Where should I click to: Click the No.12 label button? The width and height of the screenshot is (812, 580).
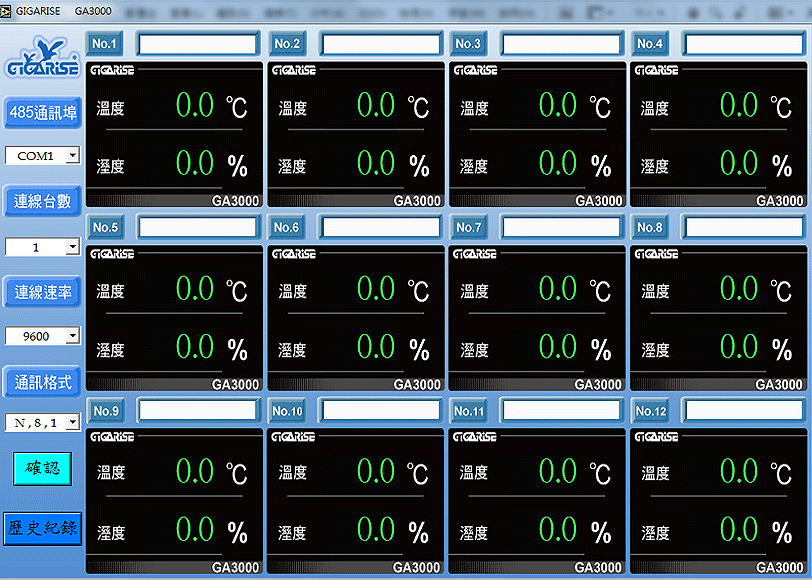[x=650, y=411]
